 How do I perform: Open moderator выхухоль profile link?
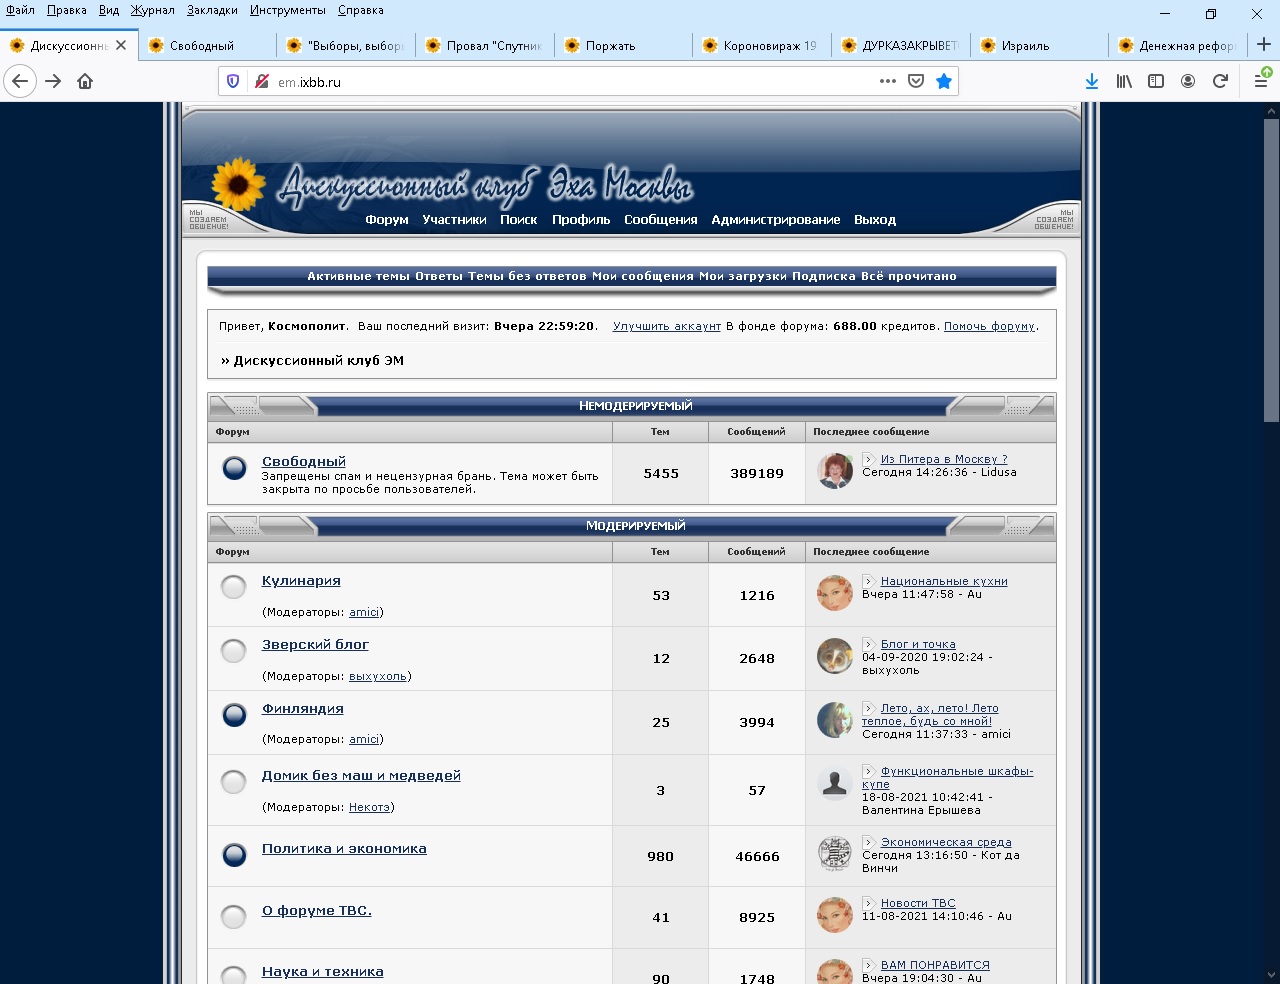click(x=378, y=676)
